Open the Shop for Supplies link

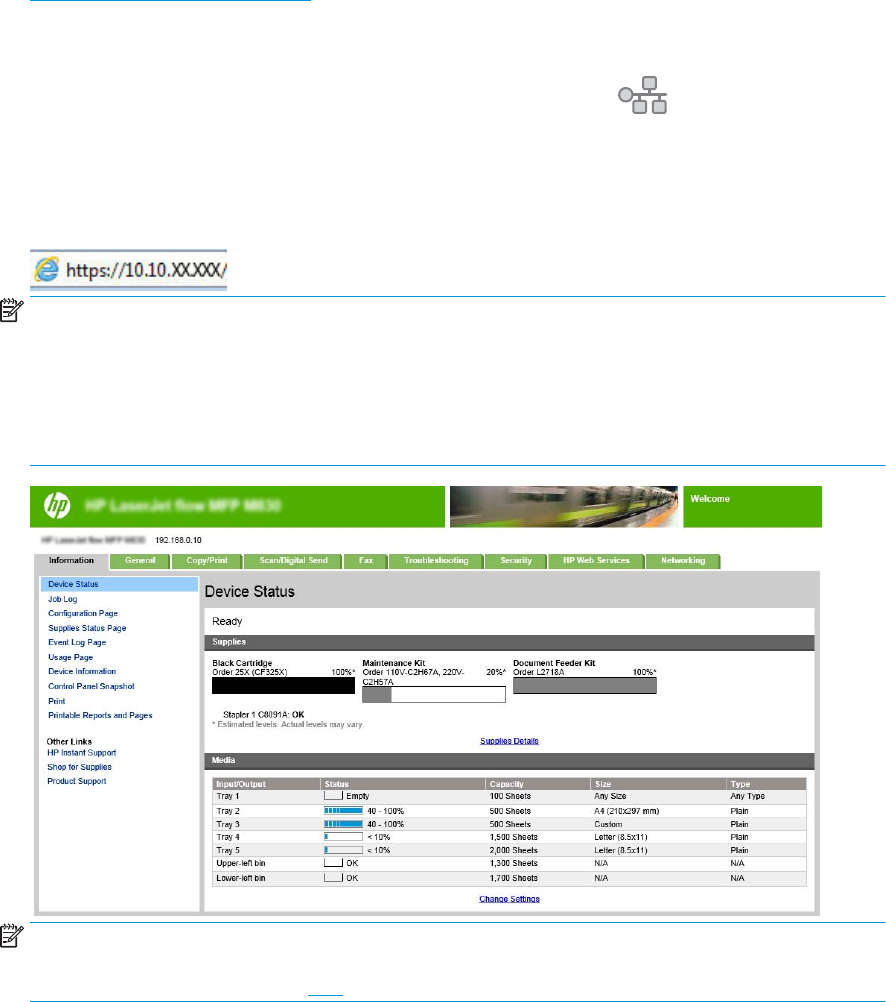79,767
